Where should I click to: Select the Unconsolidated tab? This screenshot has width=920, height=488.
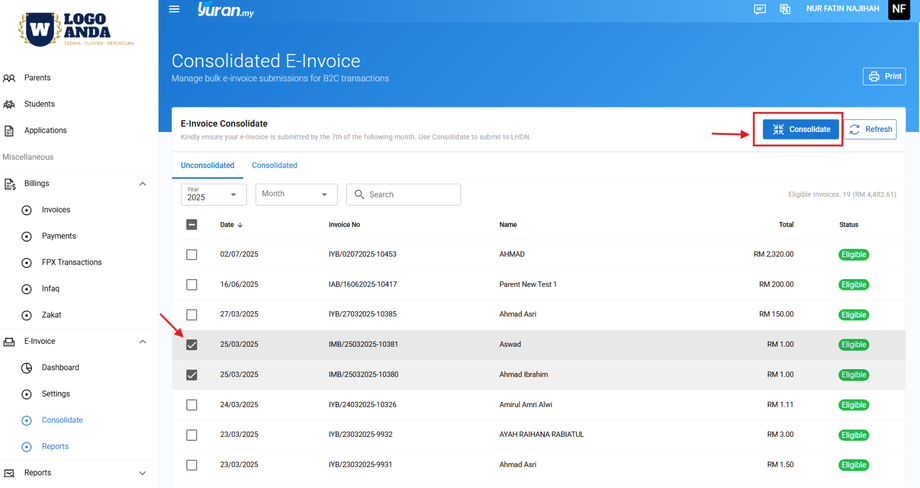tap(207, 165)
